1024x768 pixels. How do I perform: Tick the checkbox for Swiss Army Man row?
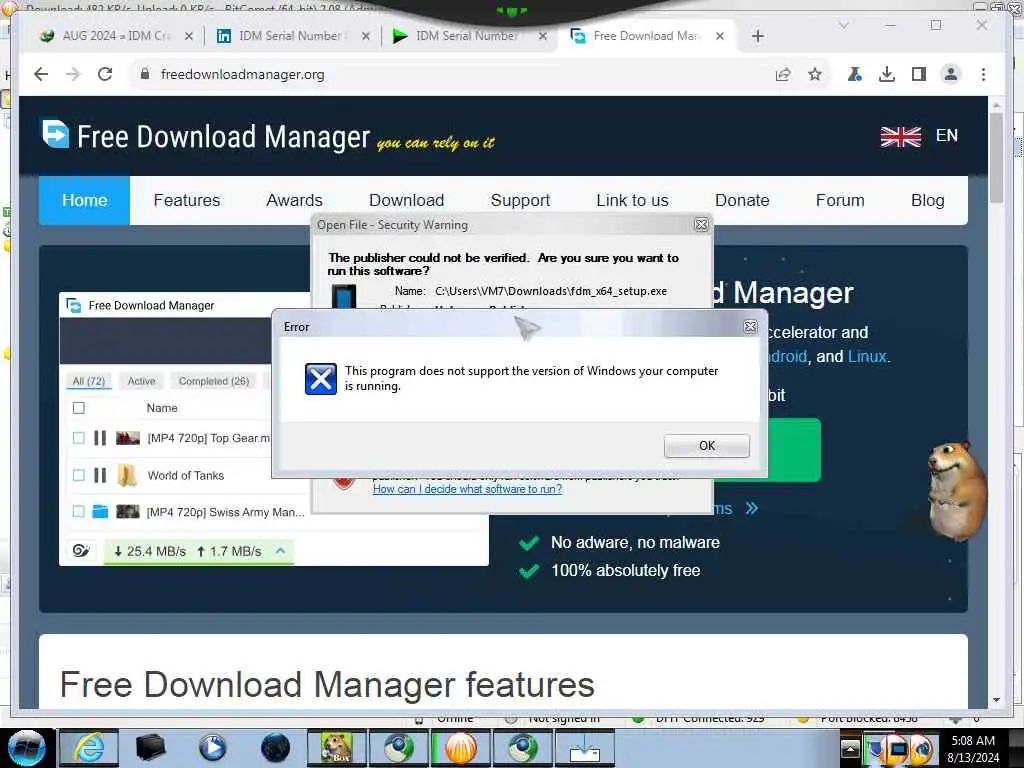tap(79, 512)
